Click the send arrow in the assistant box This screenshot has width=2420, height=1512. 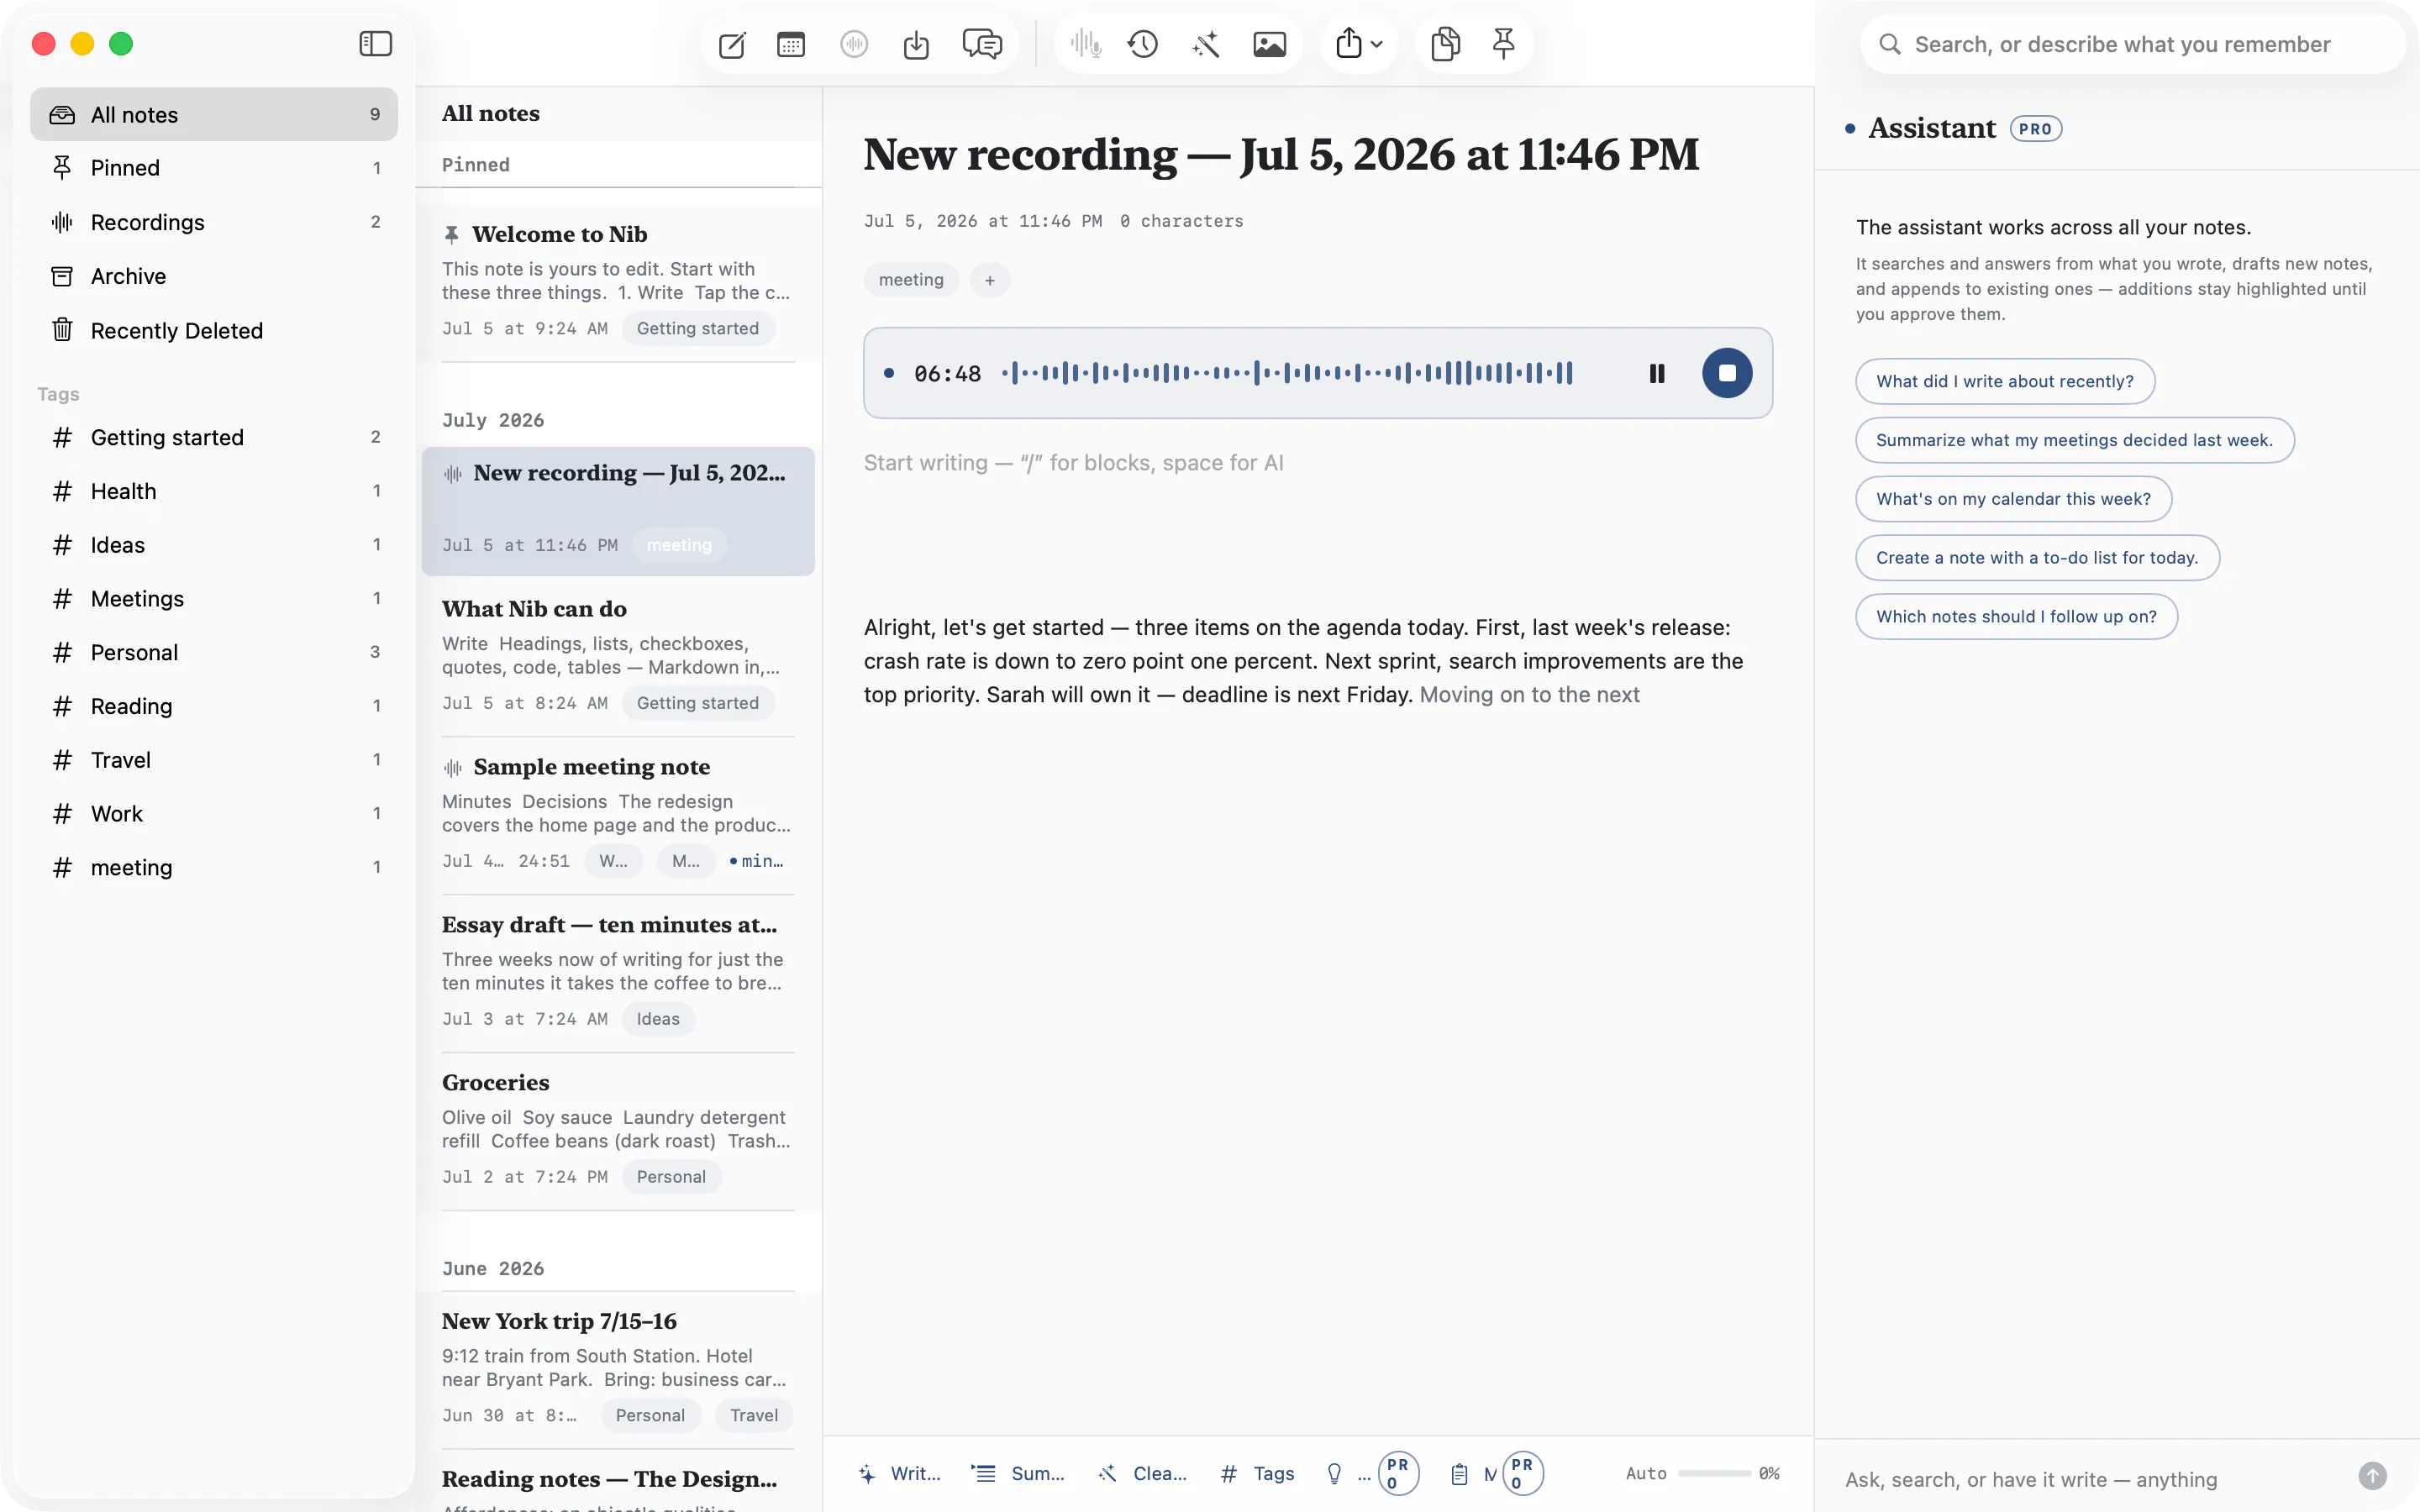click(x=2372, y=1476)
